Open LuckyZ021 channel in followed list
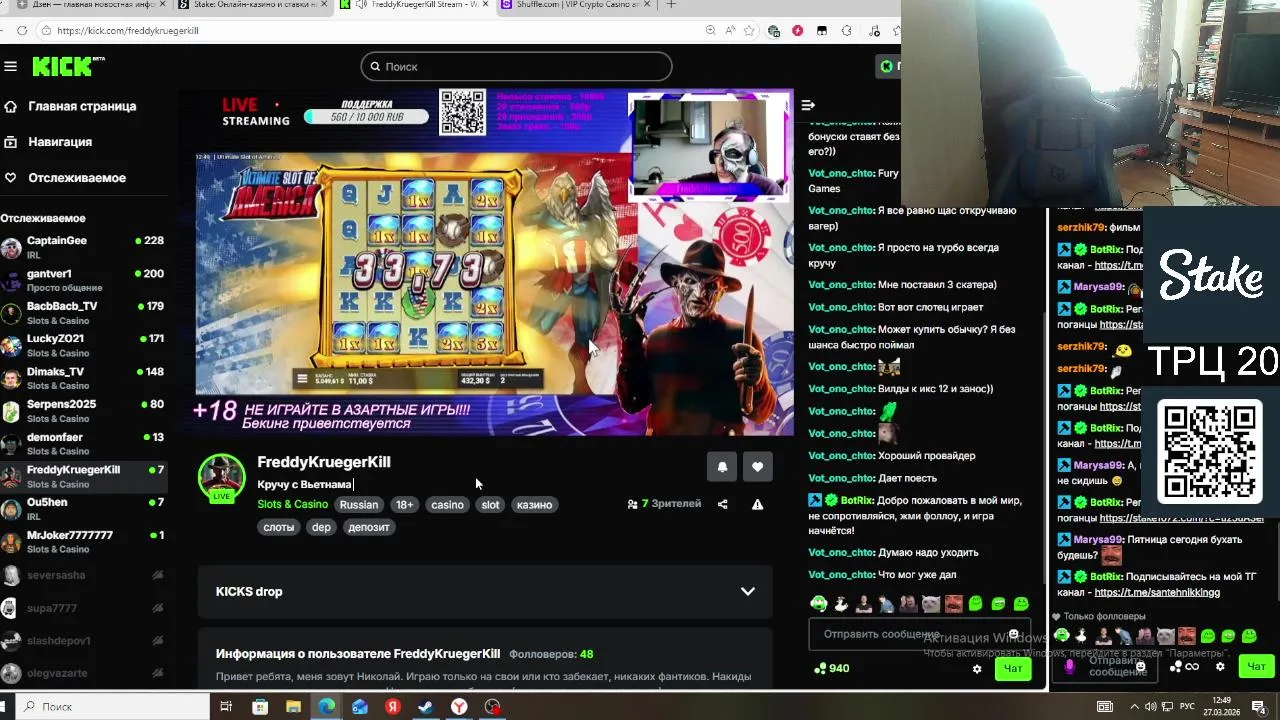 coord(84,345)
